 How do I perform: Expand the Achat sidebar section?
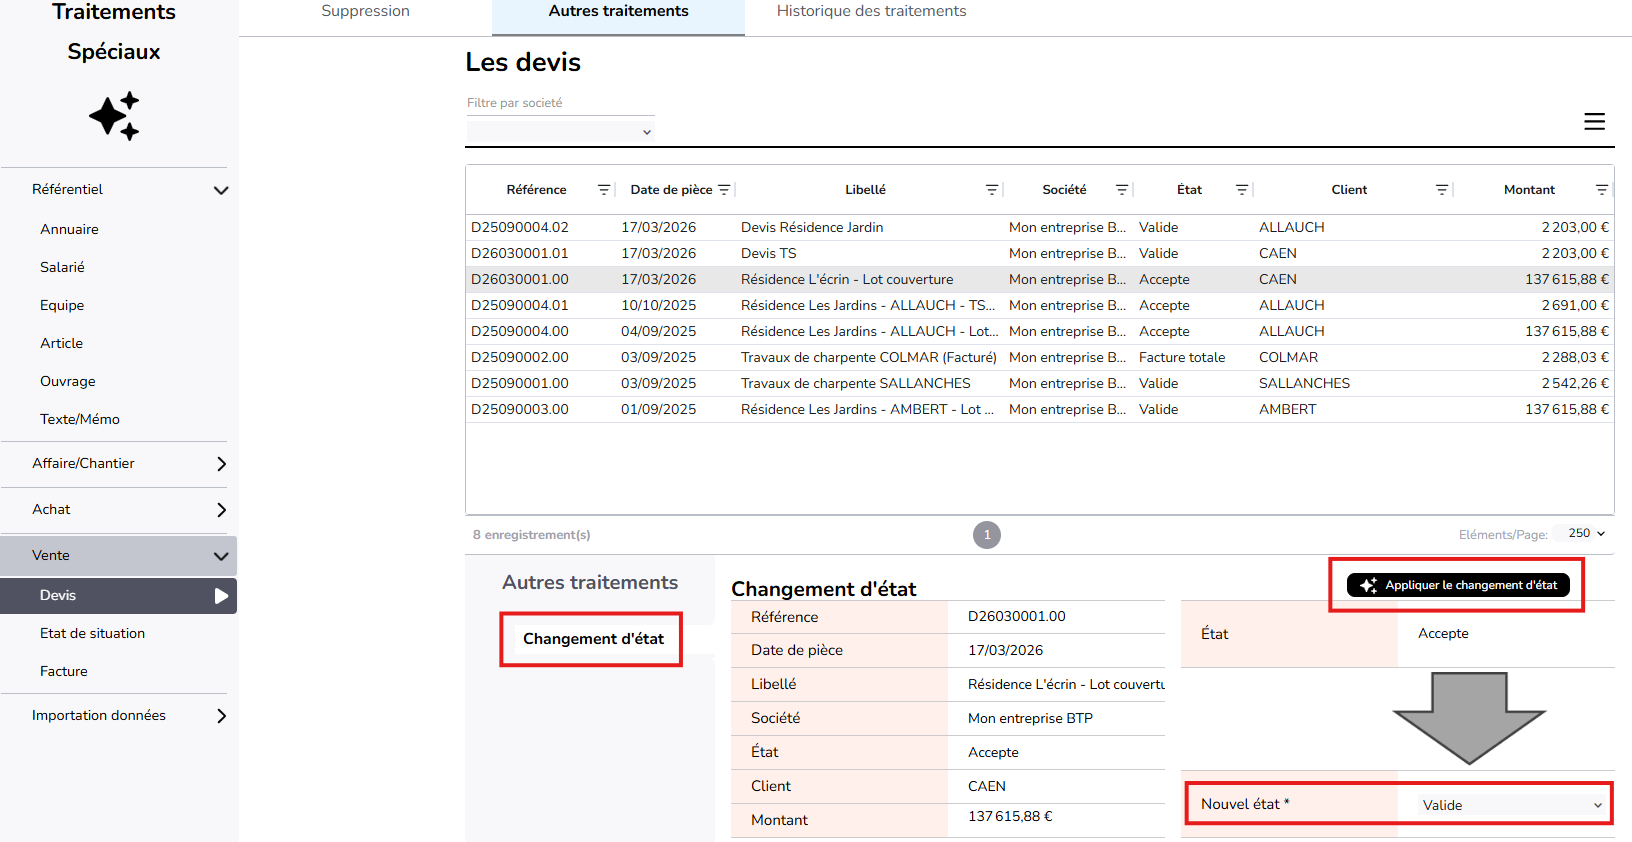click(x=221, y=510)
